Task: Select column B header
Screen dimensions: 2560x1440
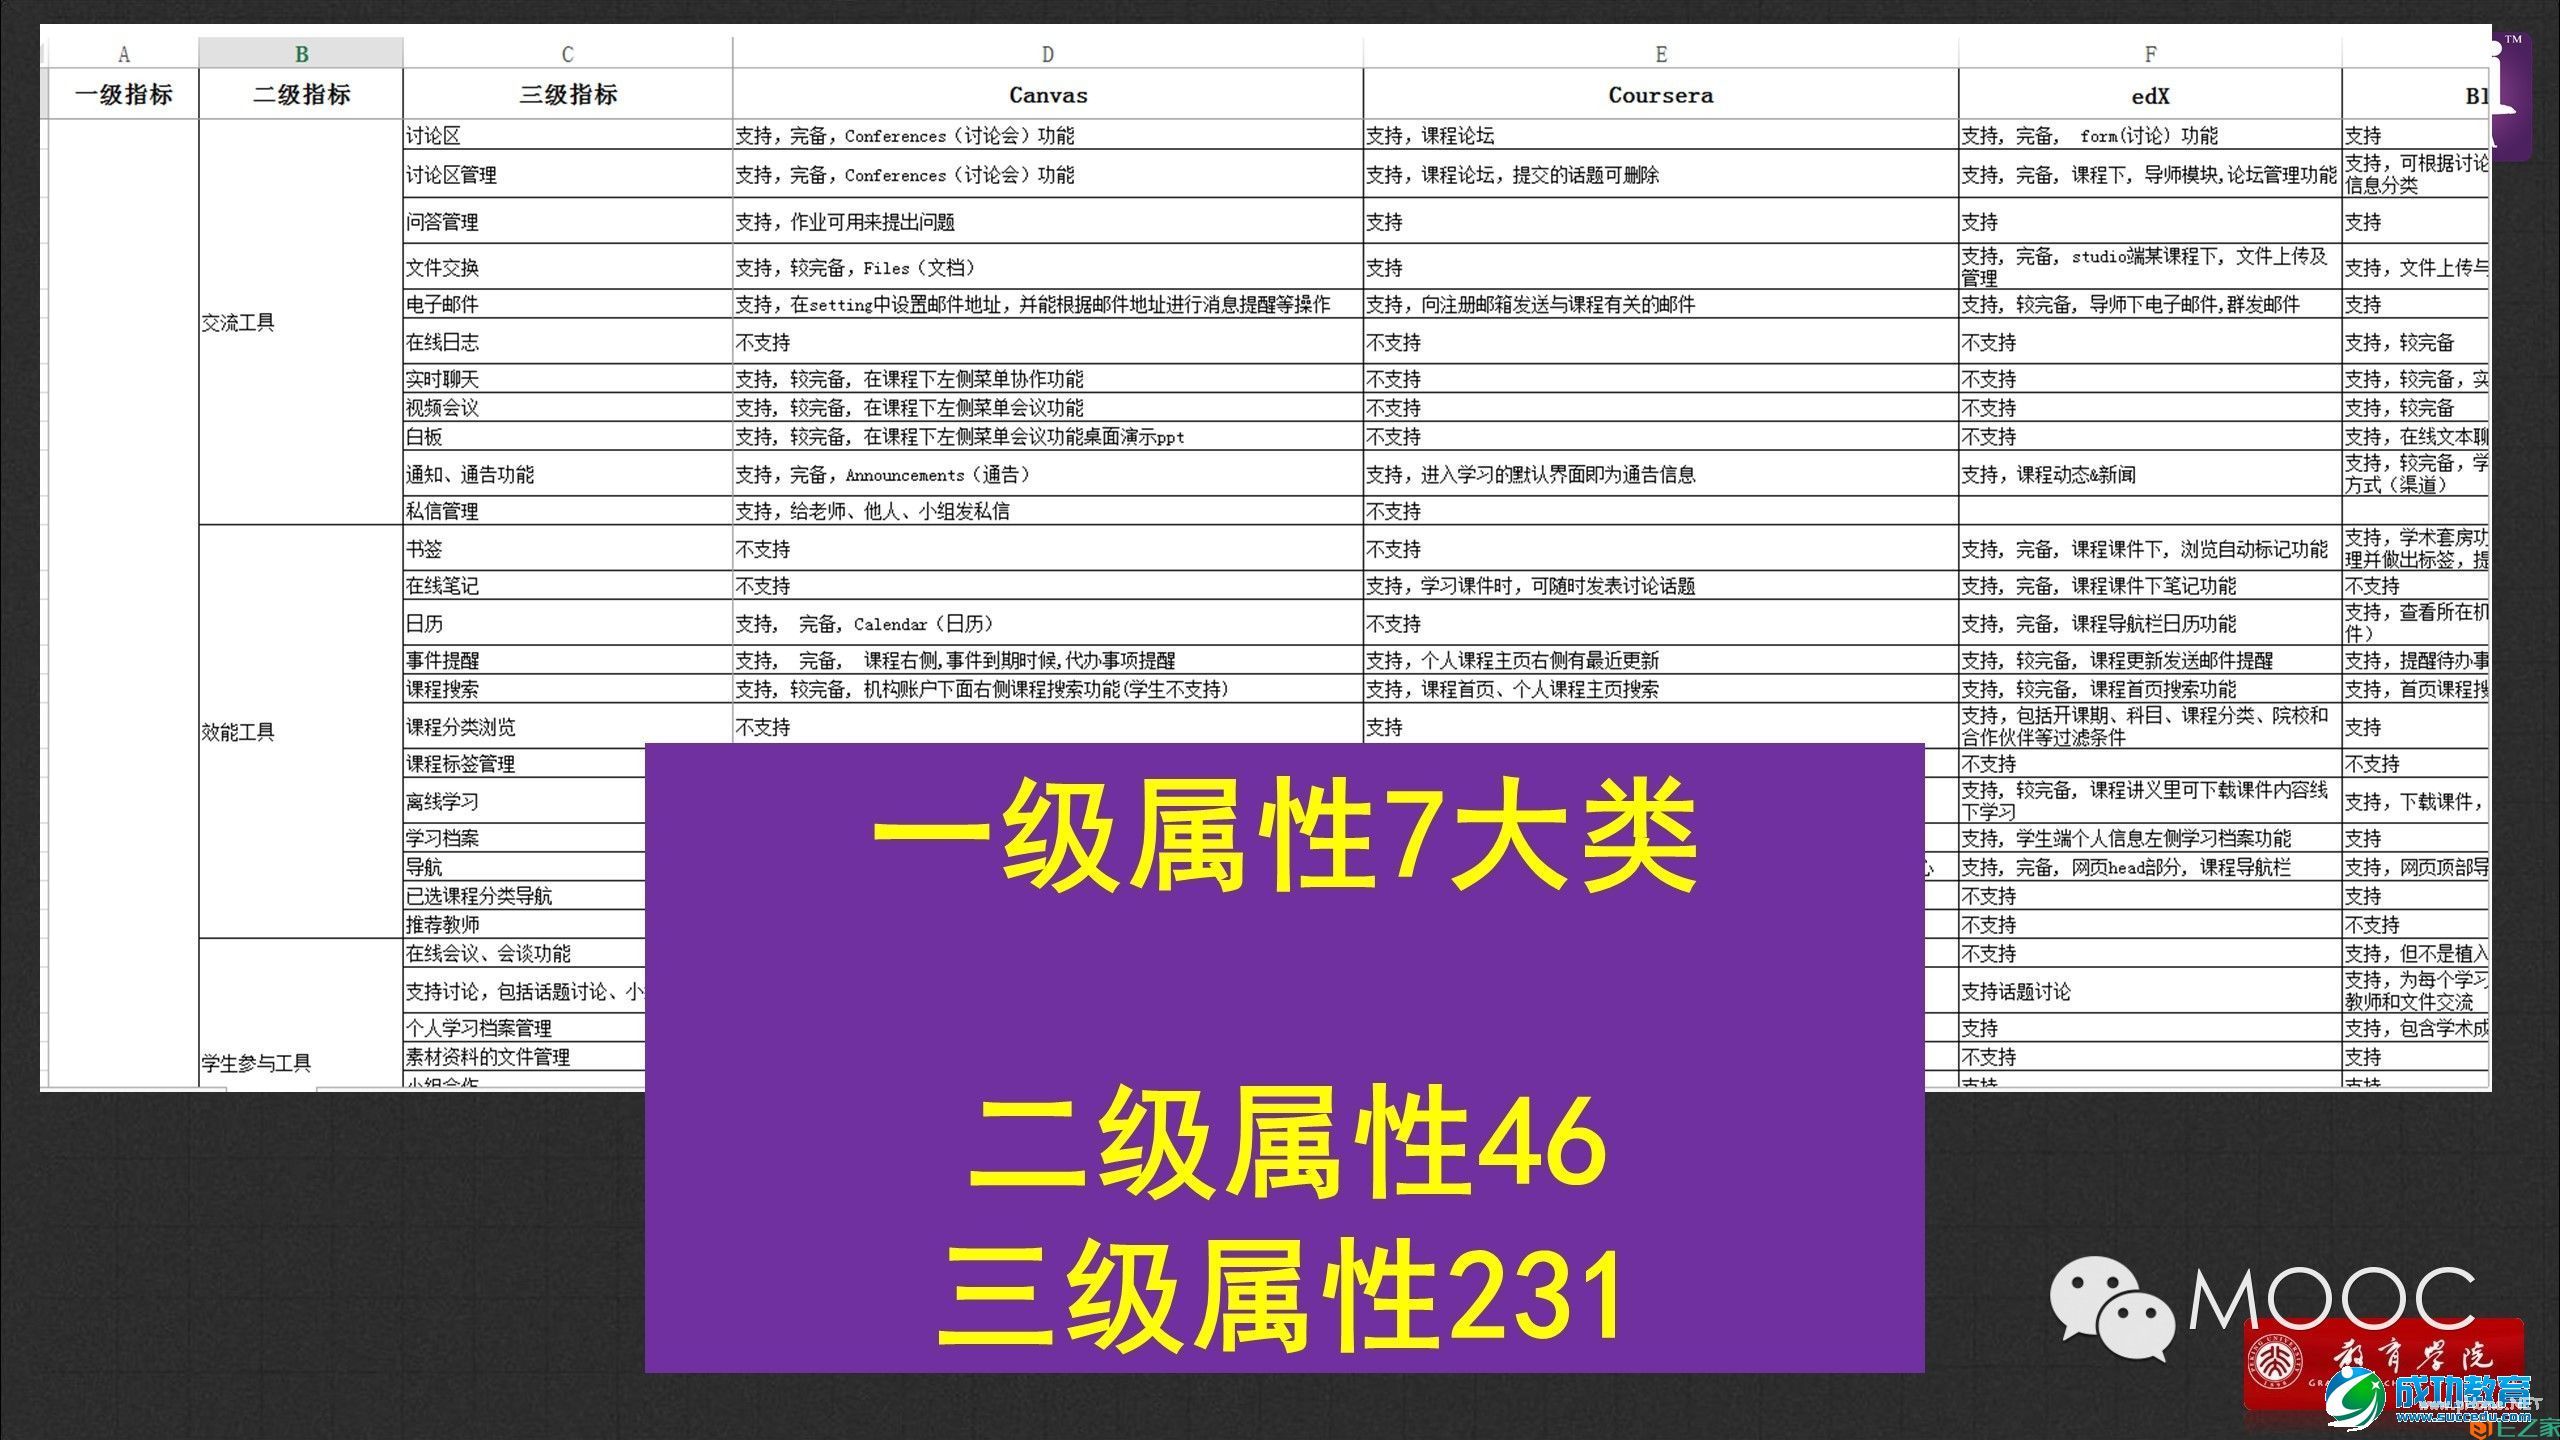Action: [x=301, y=54]
